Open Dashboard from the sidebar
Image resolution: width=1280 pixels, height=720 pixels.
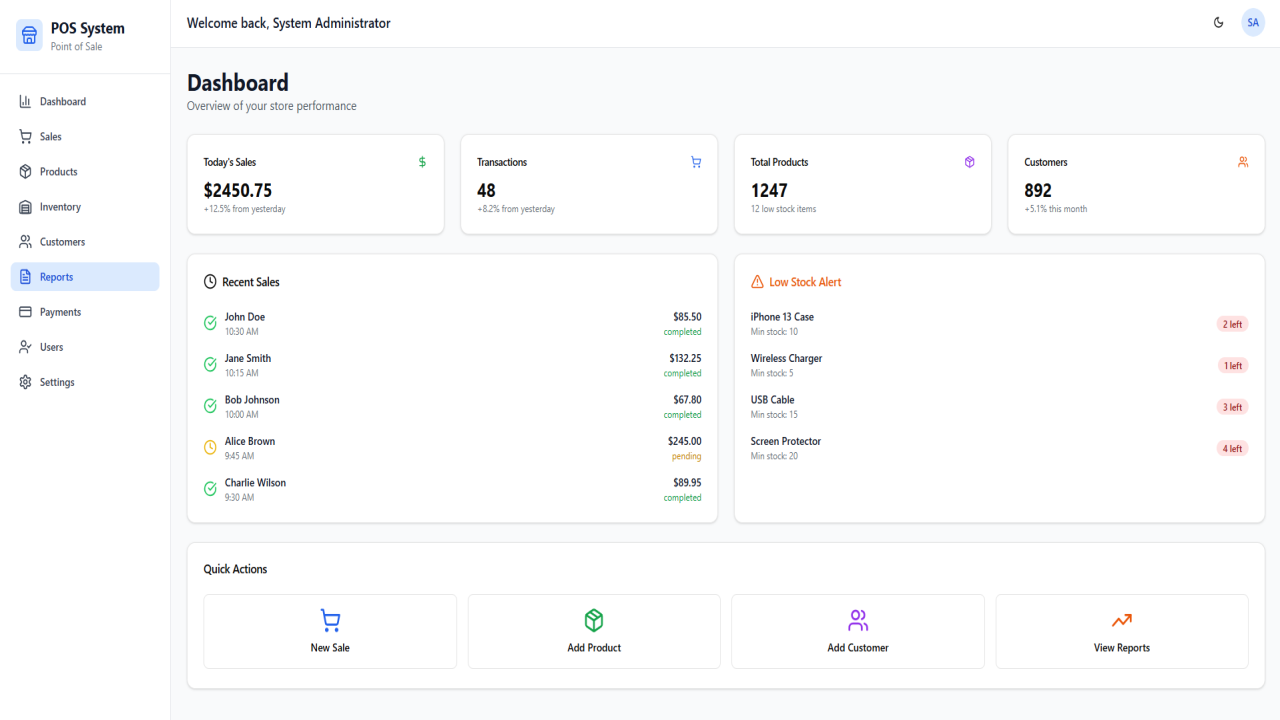click(x=85, y=102)
